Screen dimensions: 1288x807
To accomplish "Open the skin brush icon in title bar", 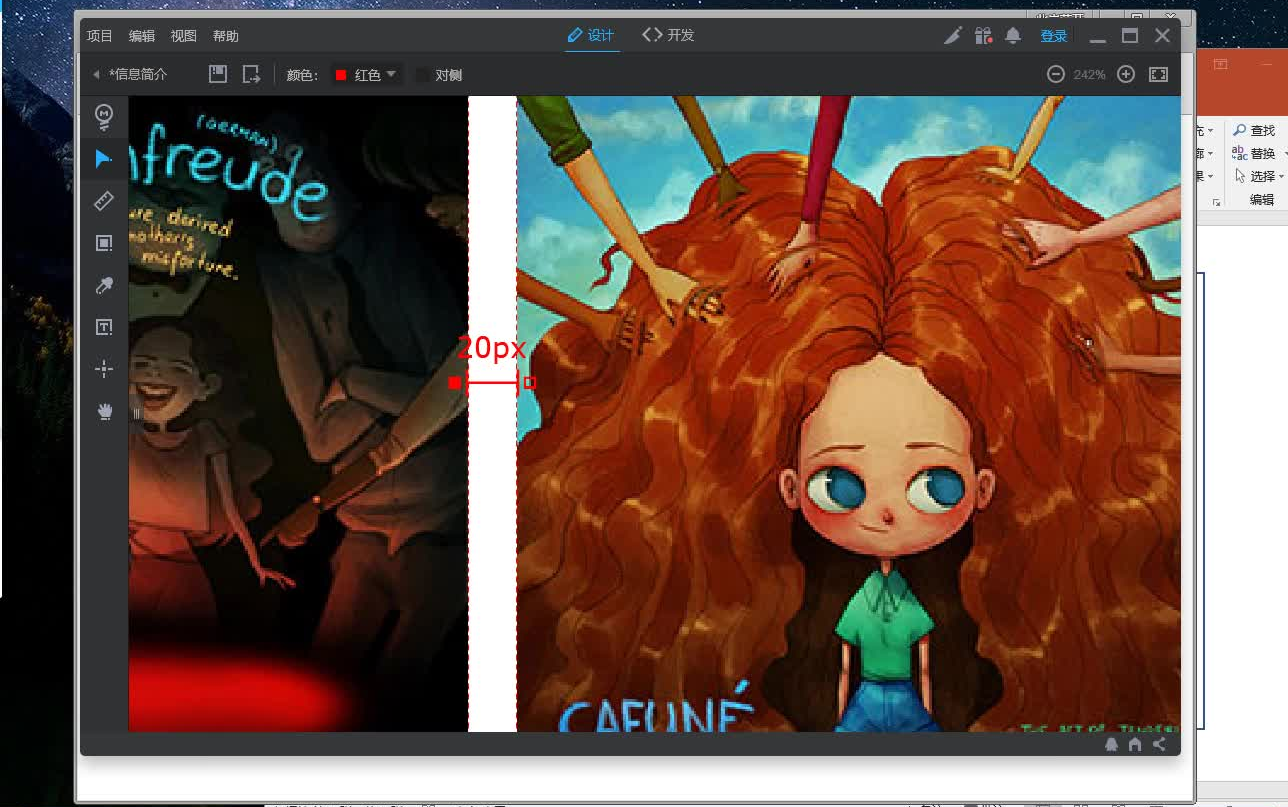I will pos(953,36).
